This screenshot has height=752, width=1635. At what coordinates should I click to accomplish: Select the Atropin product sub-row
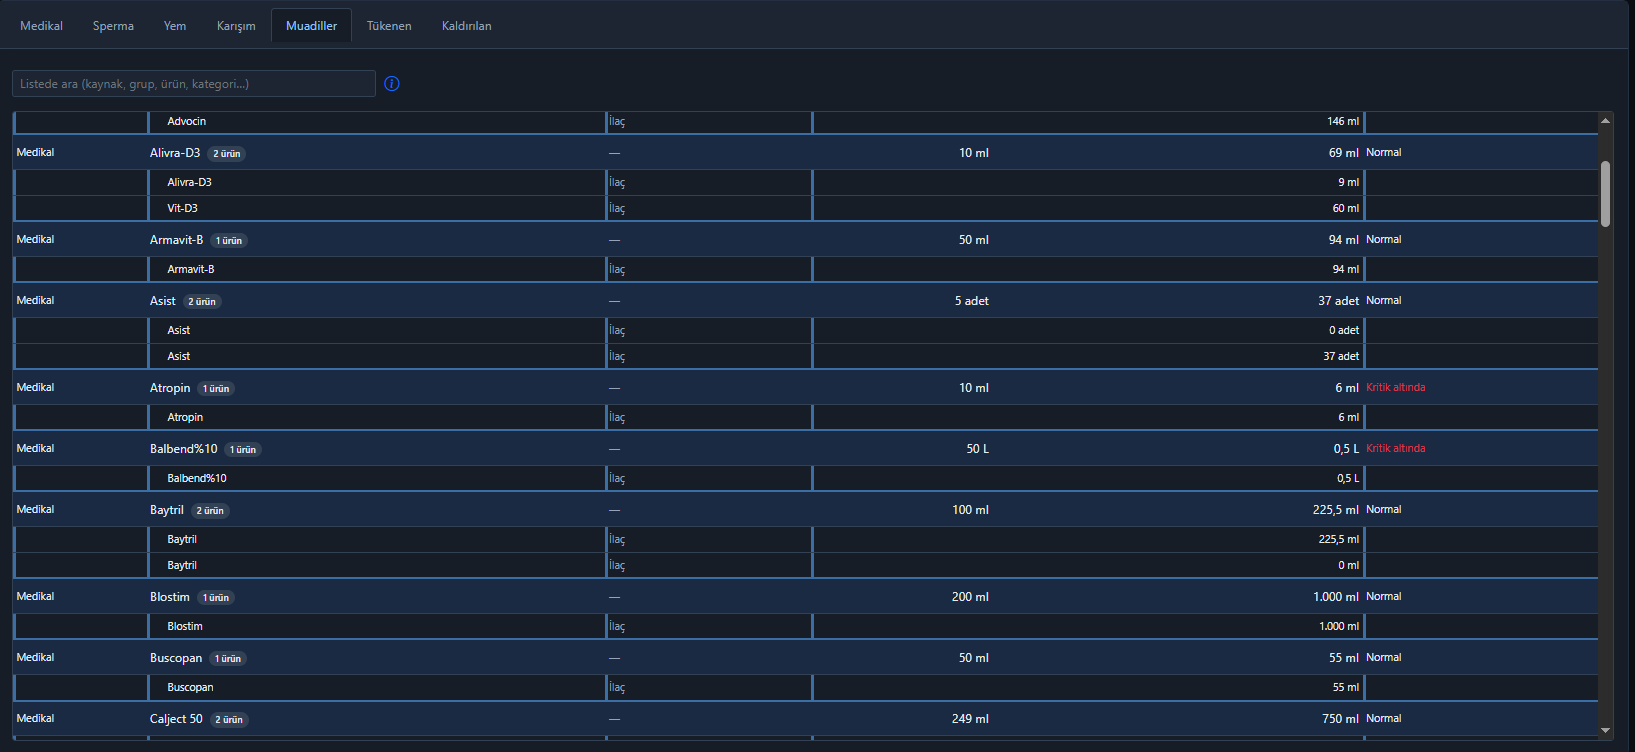(x=805, y=418)
